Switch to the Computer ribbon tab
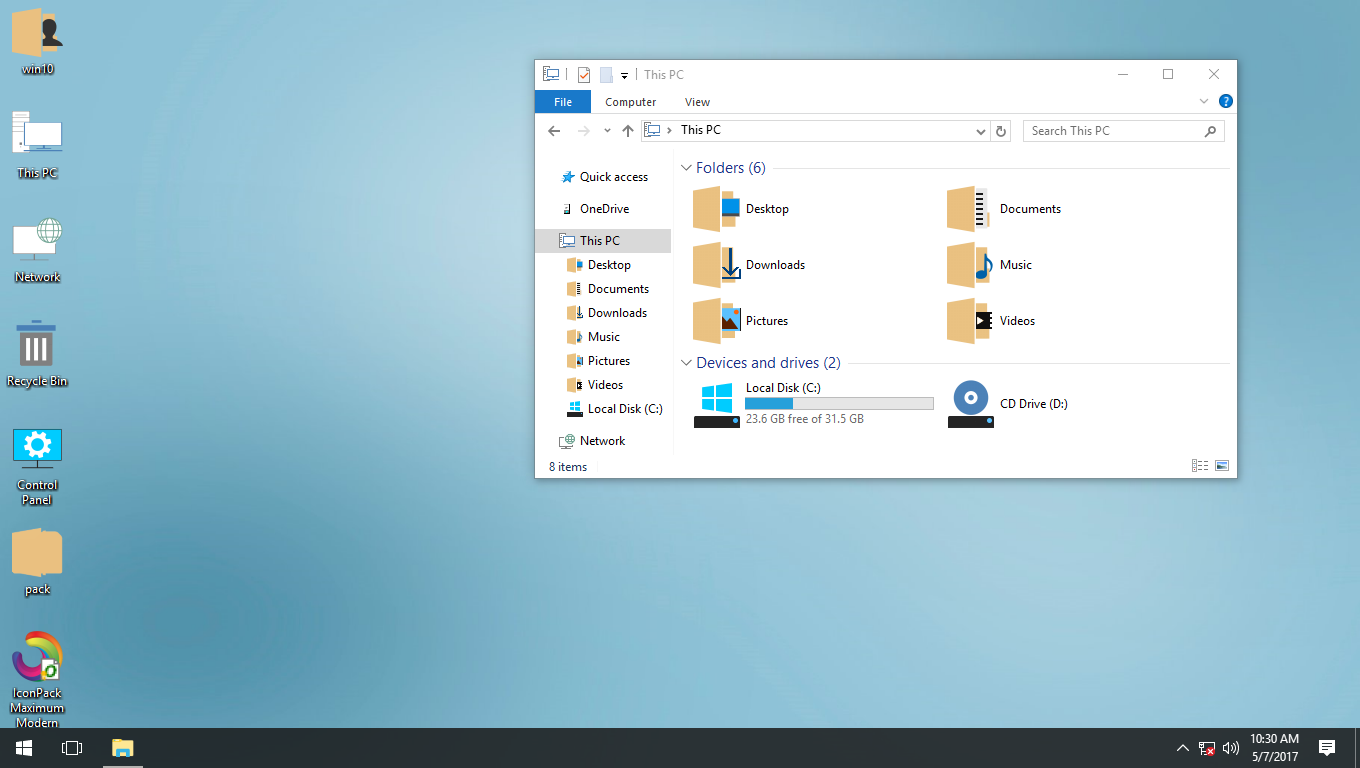 [630, 101]
